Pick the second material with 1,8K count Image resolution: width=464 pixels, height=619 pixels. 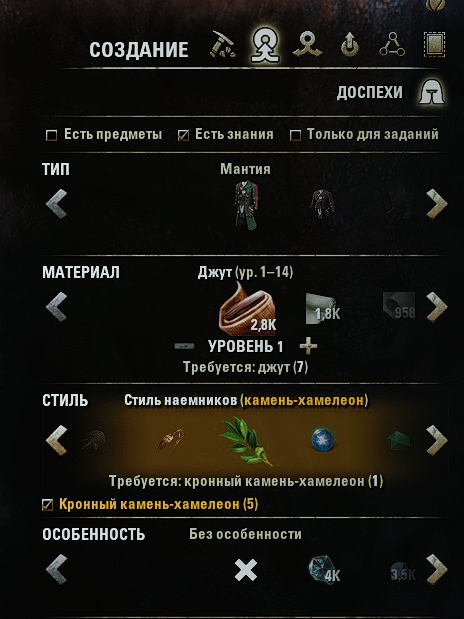322,309
